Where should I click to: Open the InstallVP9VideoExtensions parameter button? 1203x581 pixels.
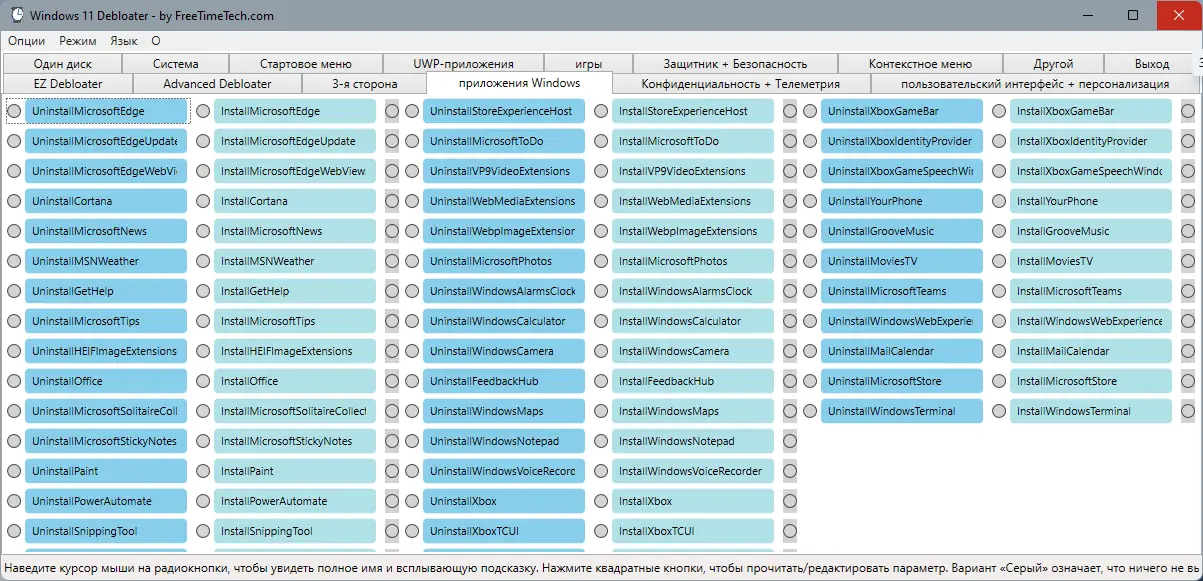pos(693,171)
